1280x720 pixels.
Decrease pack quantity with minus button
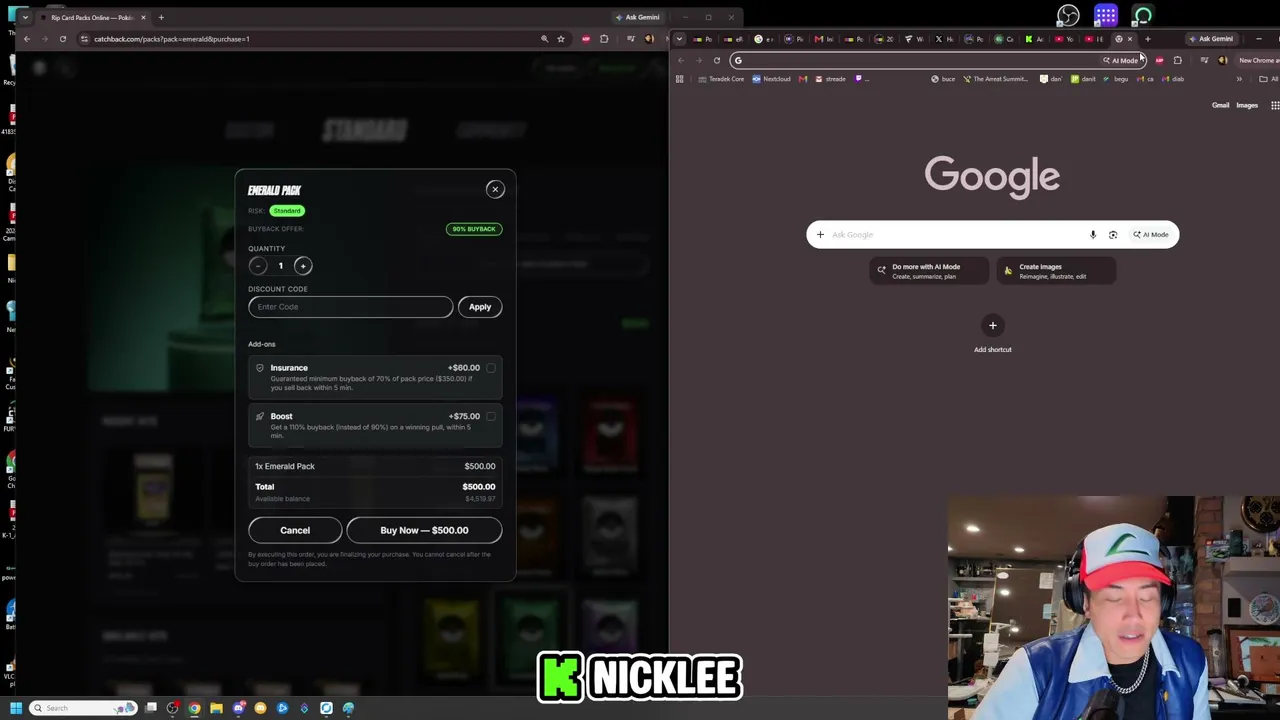[x=257, y=266]
